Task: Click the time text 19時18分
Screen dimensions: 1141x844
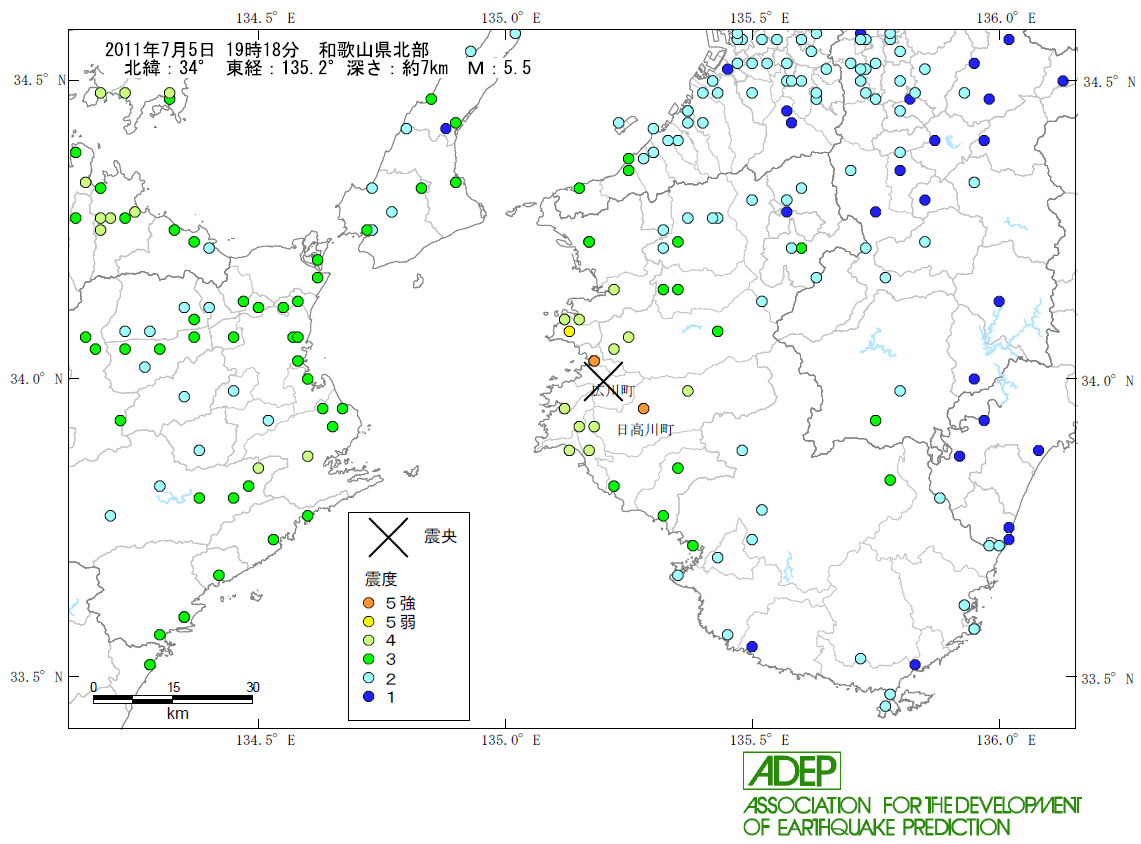Action: [x=262, y=50]
